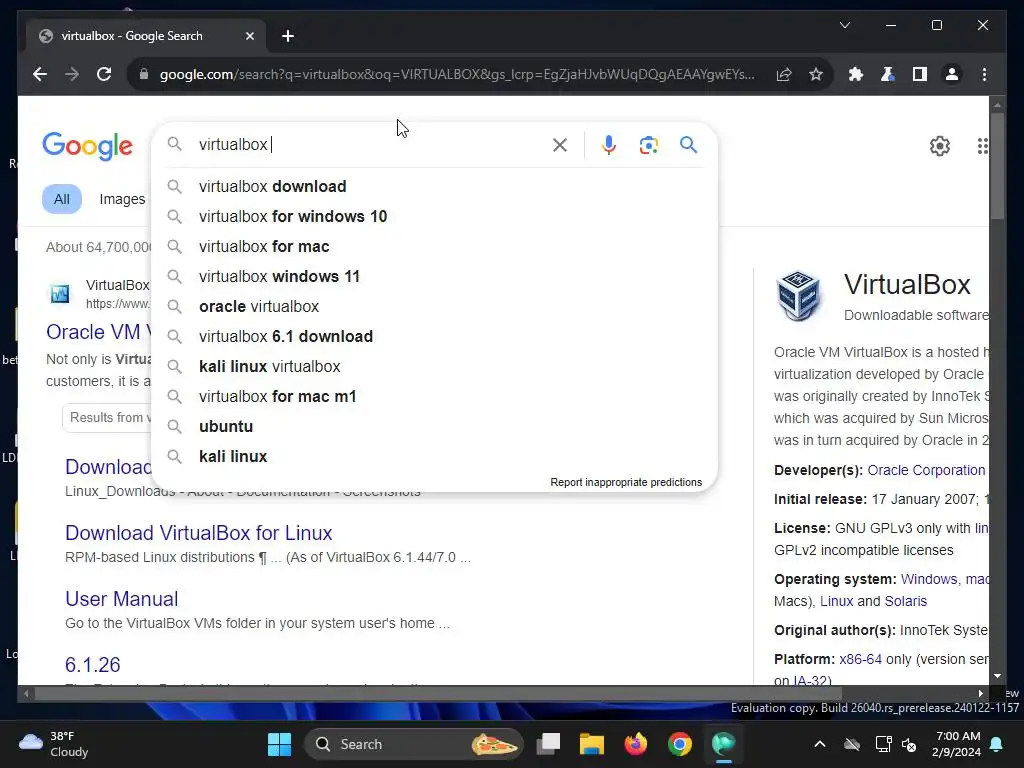Image resolution: width=1024 pixels, height=768 pixels.
Task: Open the User Manual link
Action: click(121, 599)
